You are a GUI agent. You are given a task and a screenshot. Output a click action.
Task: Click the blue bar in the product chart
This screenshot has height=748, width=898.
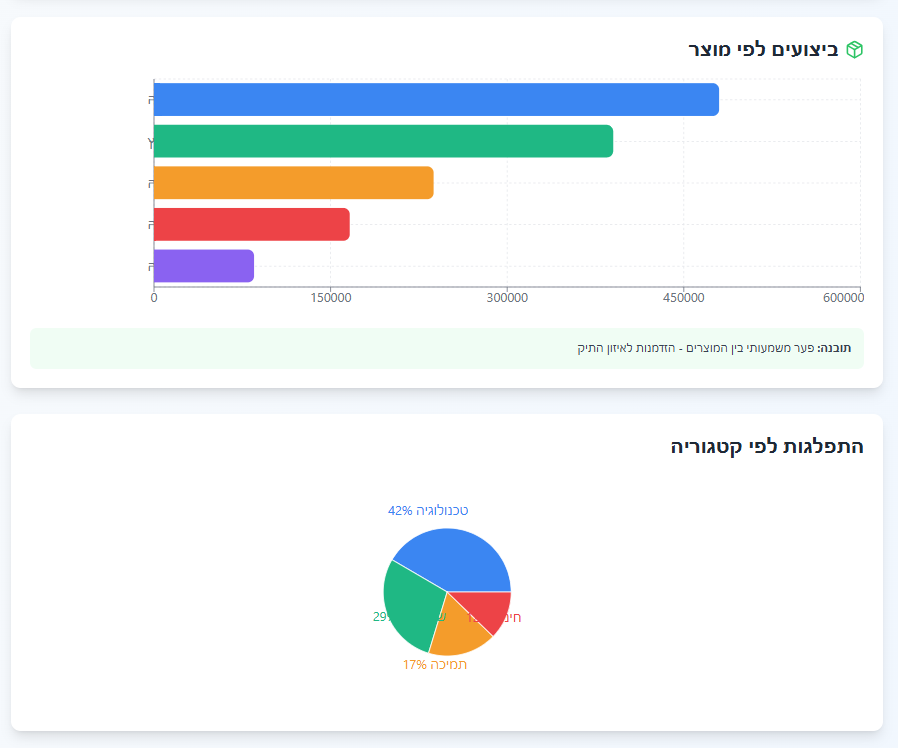pos(436,100)
